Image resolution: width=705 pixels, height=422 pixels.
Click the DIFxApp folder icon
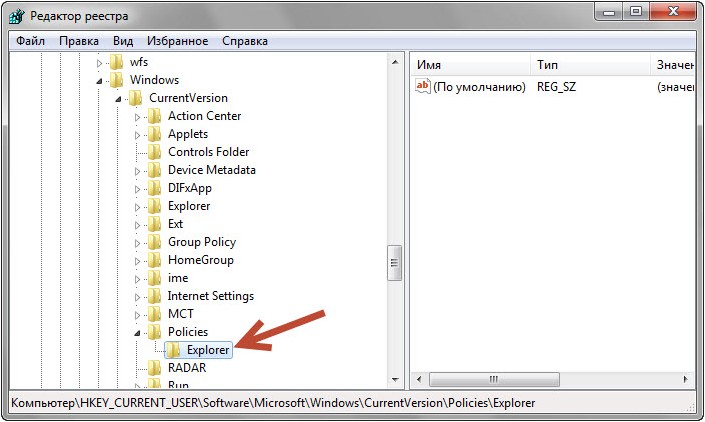[x=155, y=188]
